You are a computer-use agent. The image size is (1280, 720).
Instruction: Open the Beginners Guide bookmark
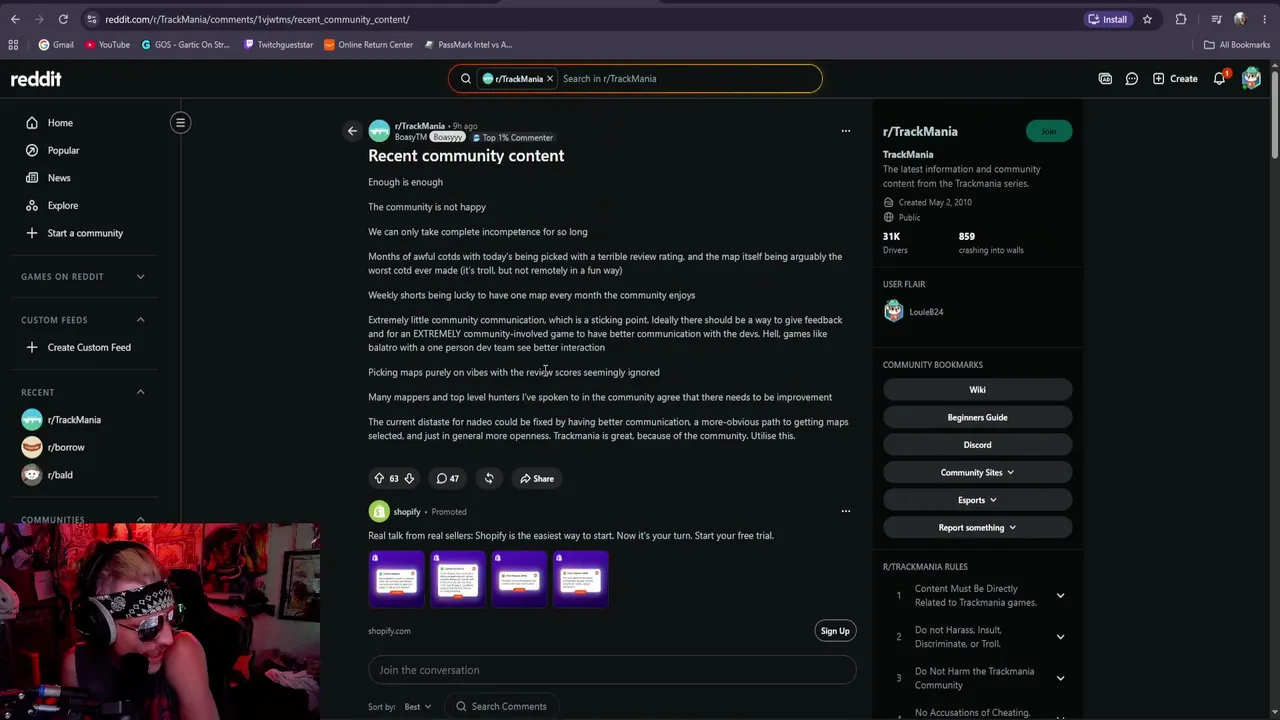pyautogui.click(x=977, y=417)
